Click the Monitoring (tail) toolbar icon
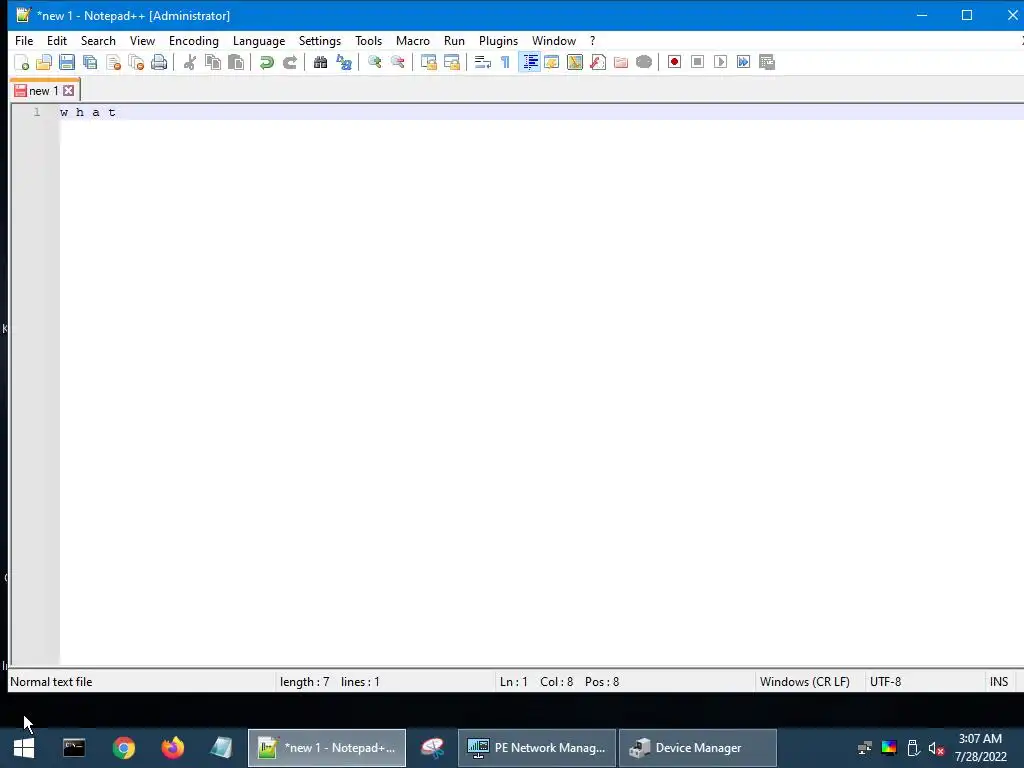The width and height of the screenshot is (1024, 768). tap(644, 63)
